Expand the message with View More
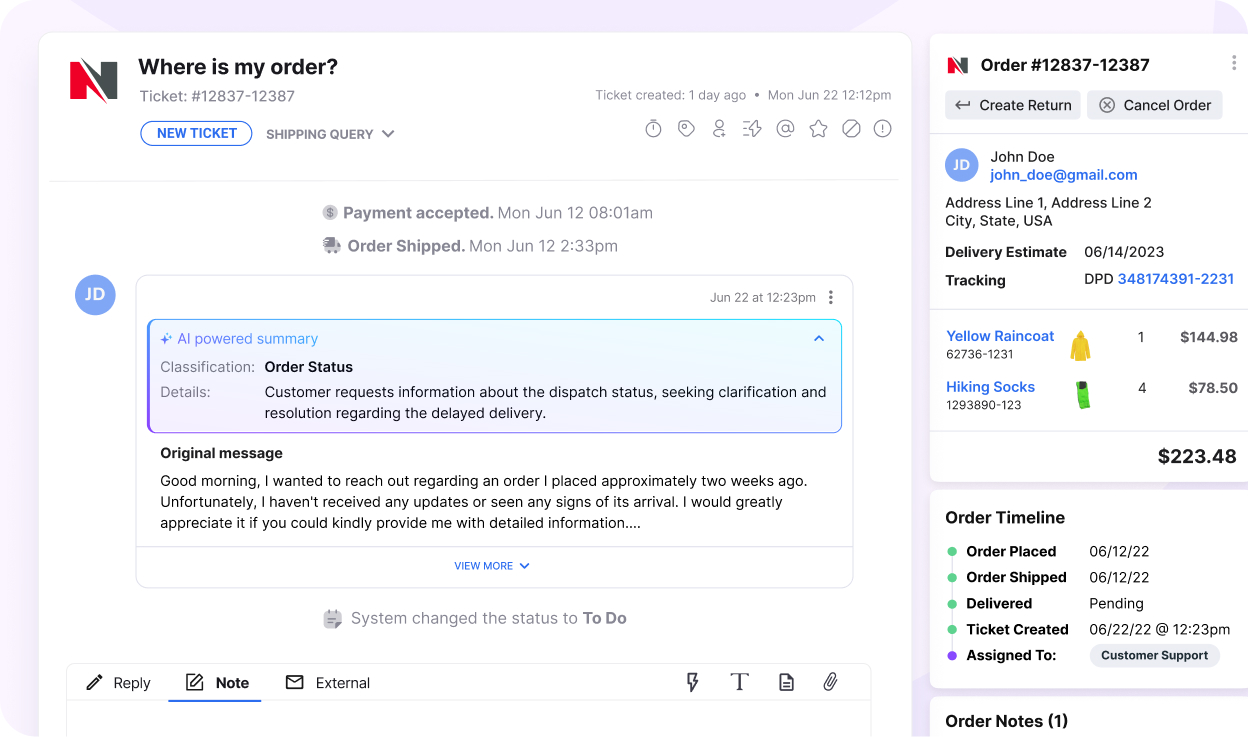The image size is (1248, 737). [492, 565]
